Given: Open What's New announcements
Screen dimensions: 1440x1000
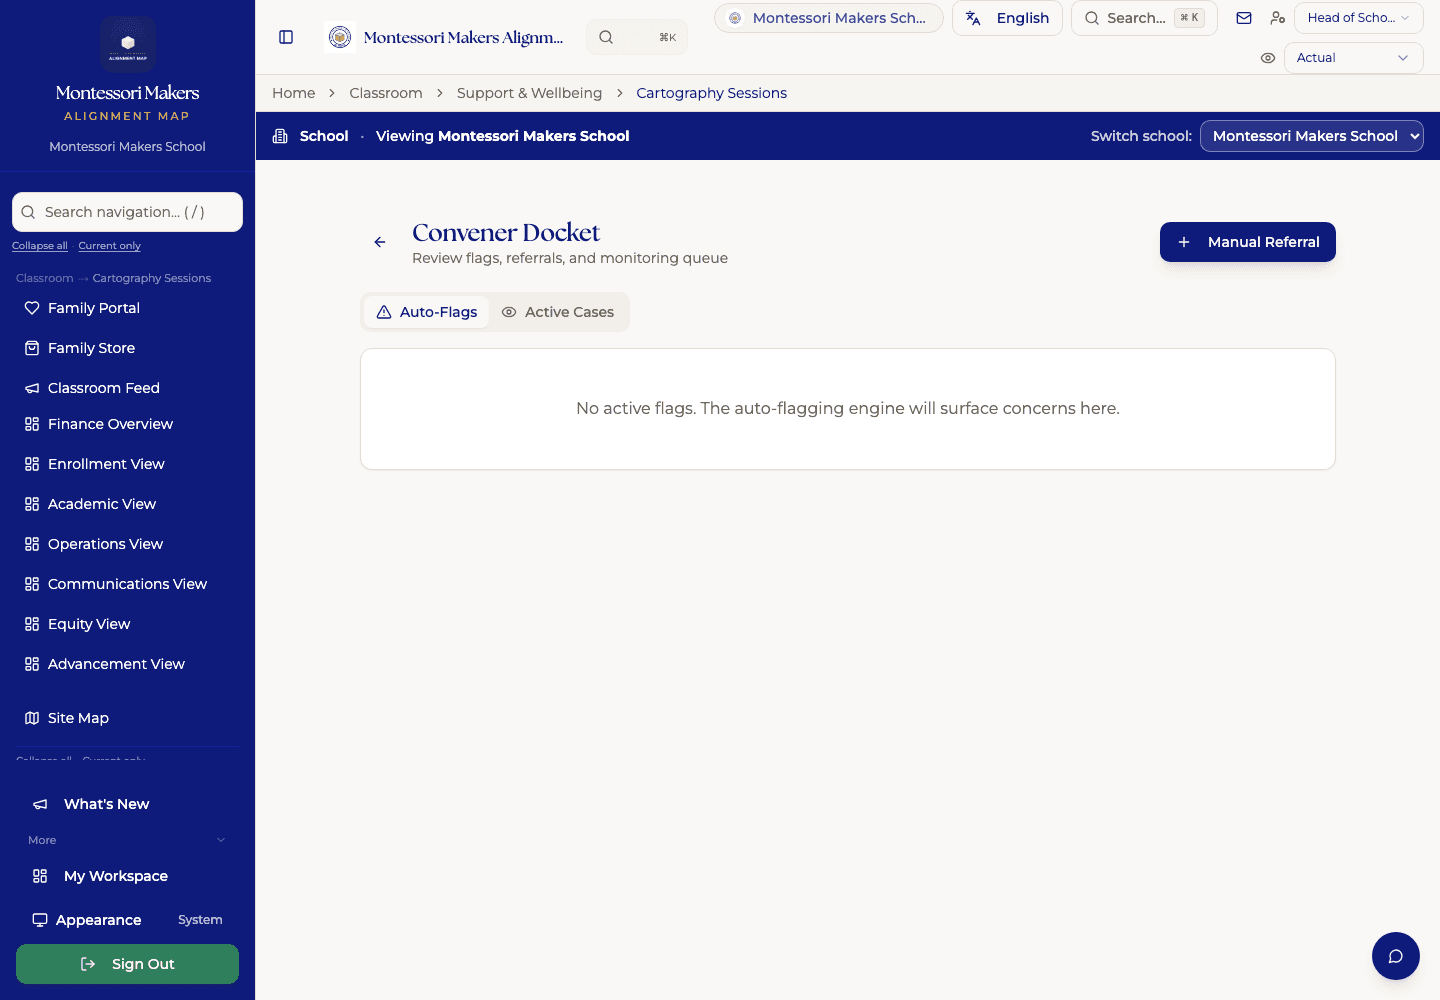Looking at the screenshot, I should [x=127, y=804].
